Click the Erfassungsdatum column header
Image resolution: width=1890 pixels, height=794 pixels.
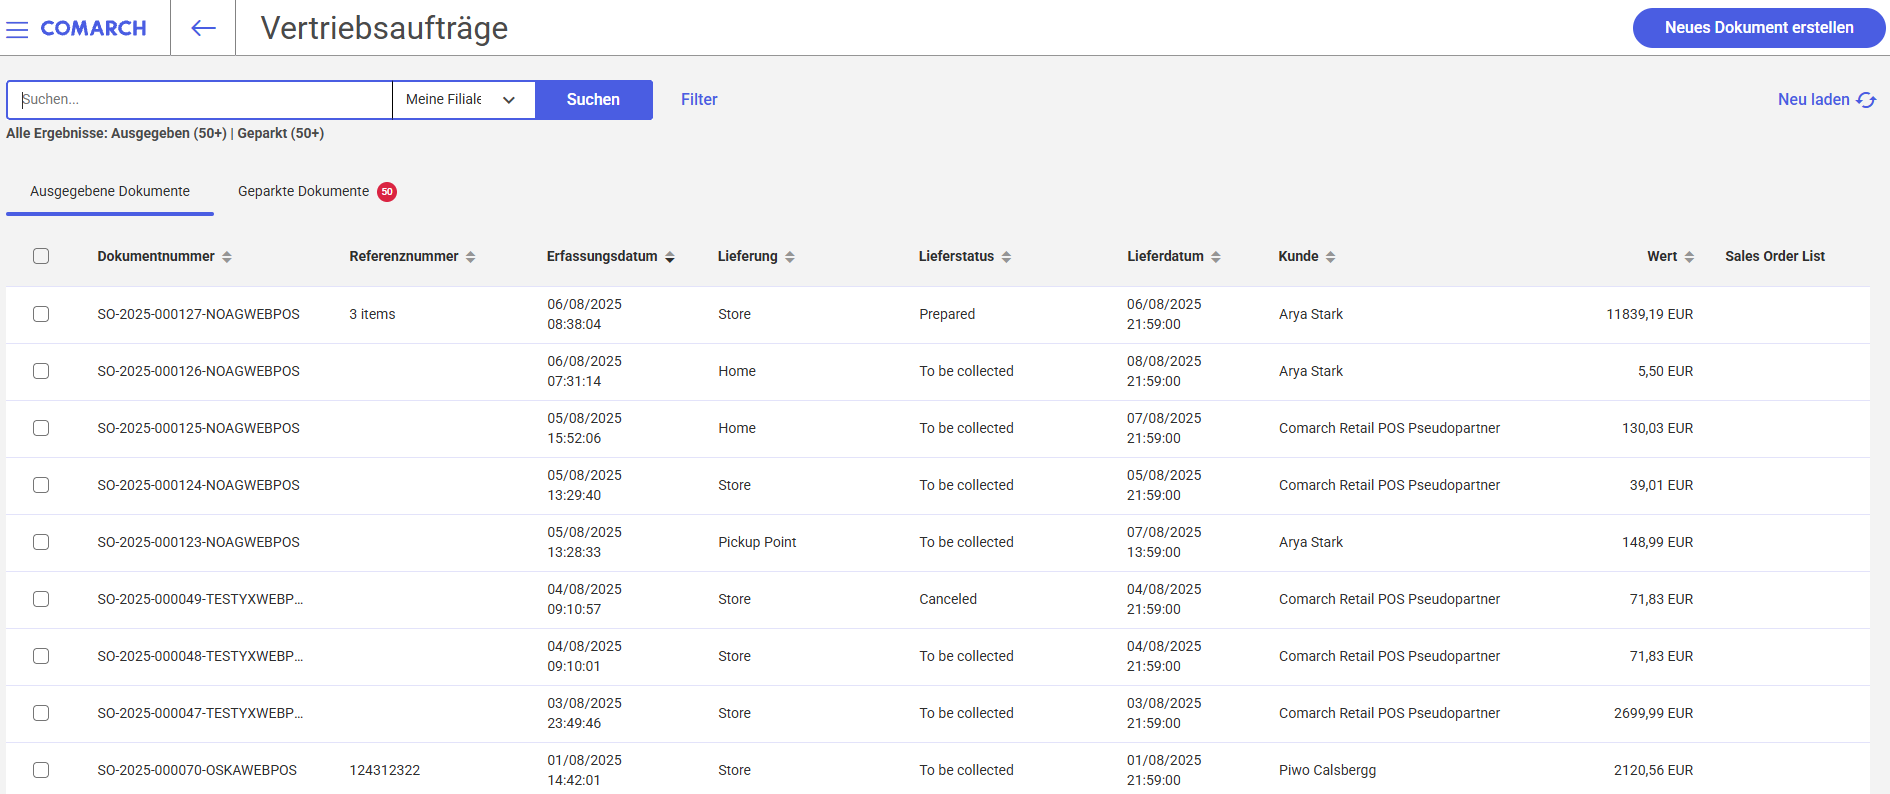click(602, 256)
